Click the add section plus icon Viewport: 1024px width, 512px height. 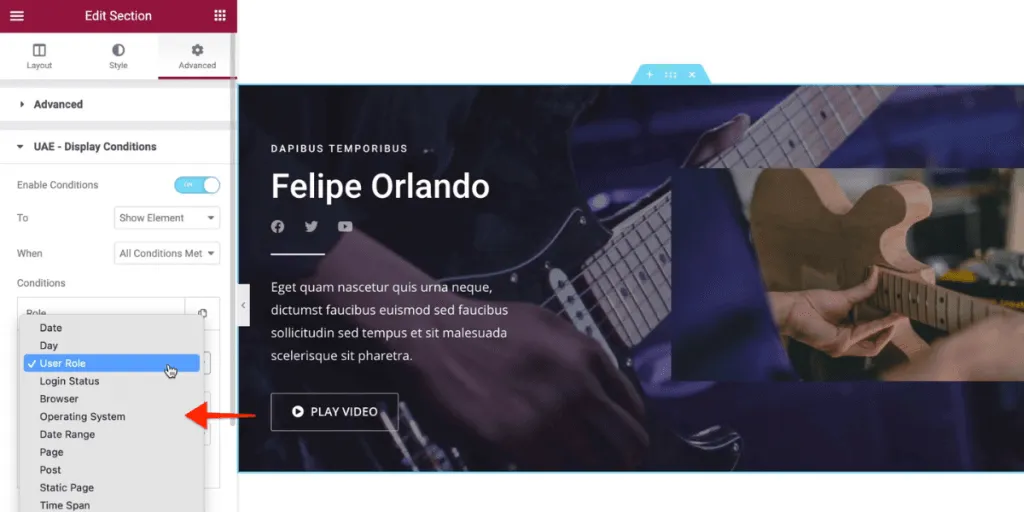649,74
